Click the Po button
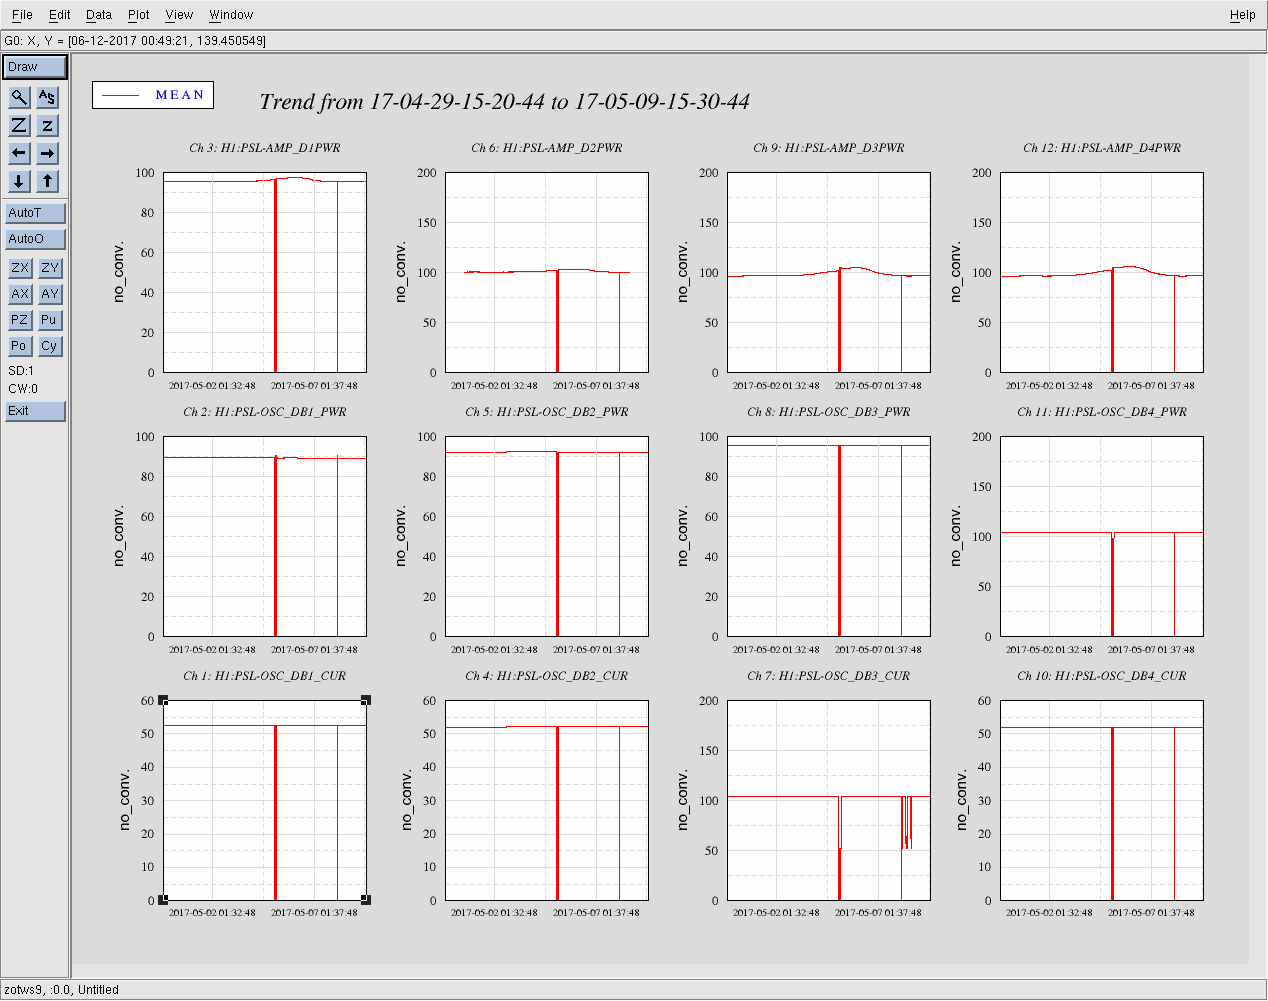Viewport: 1268px width, 1001px height. [20, 346]
